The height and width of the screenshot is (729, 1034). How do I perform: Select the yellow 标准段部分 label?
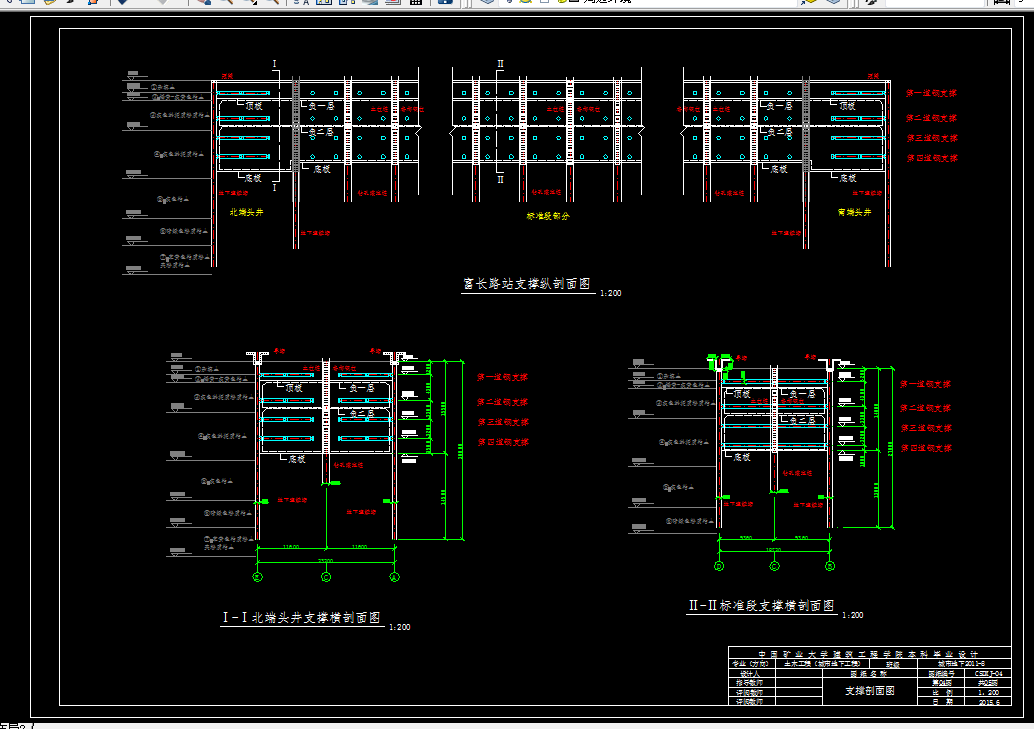(548, 216)
